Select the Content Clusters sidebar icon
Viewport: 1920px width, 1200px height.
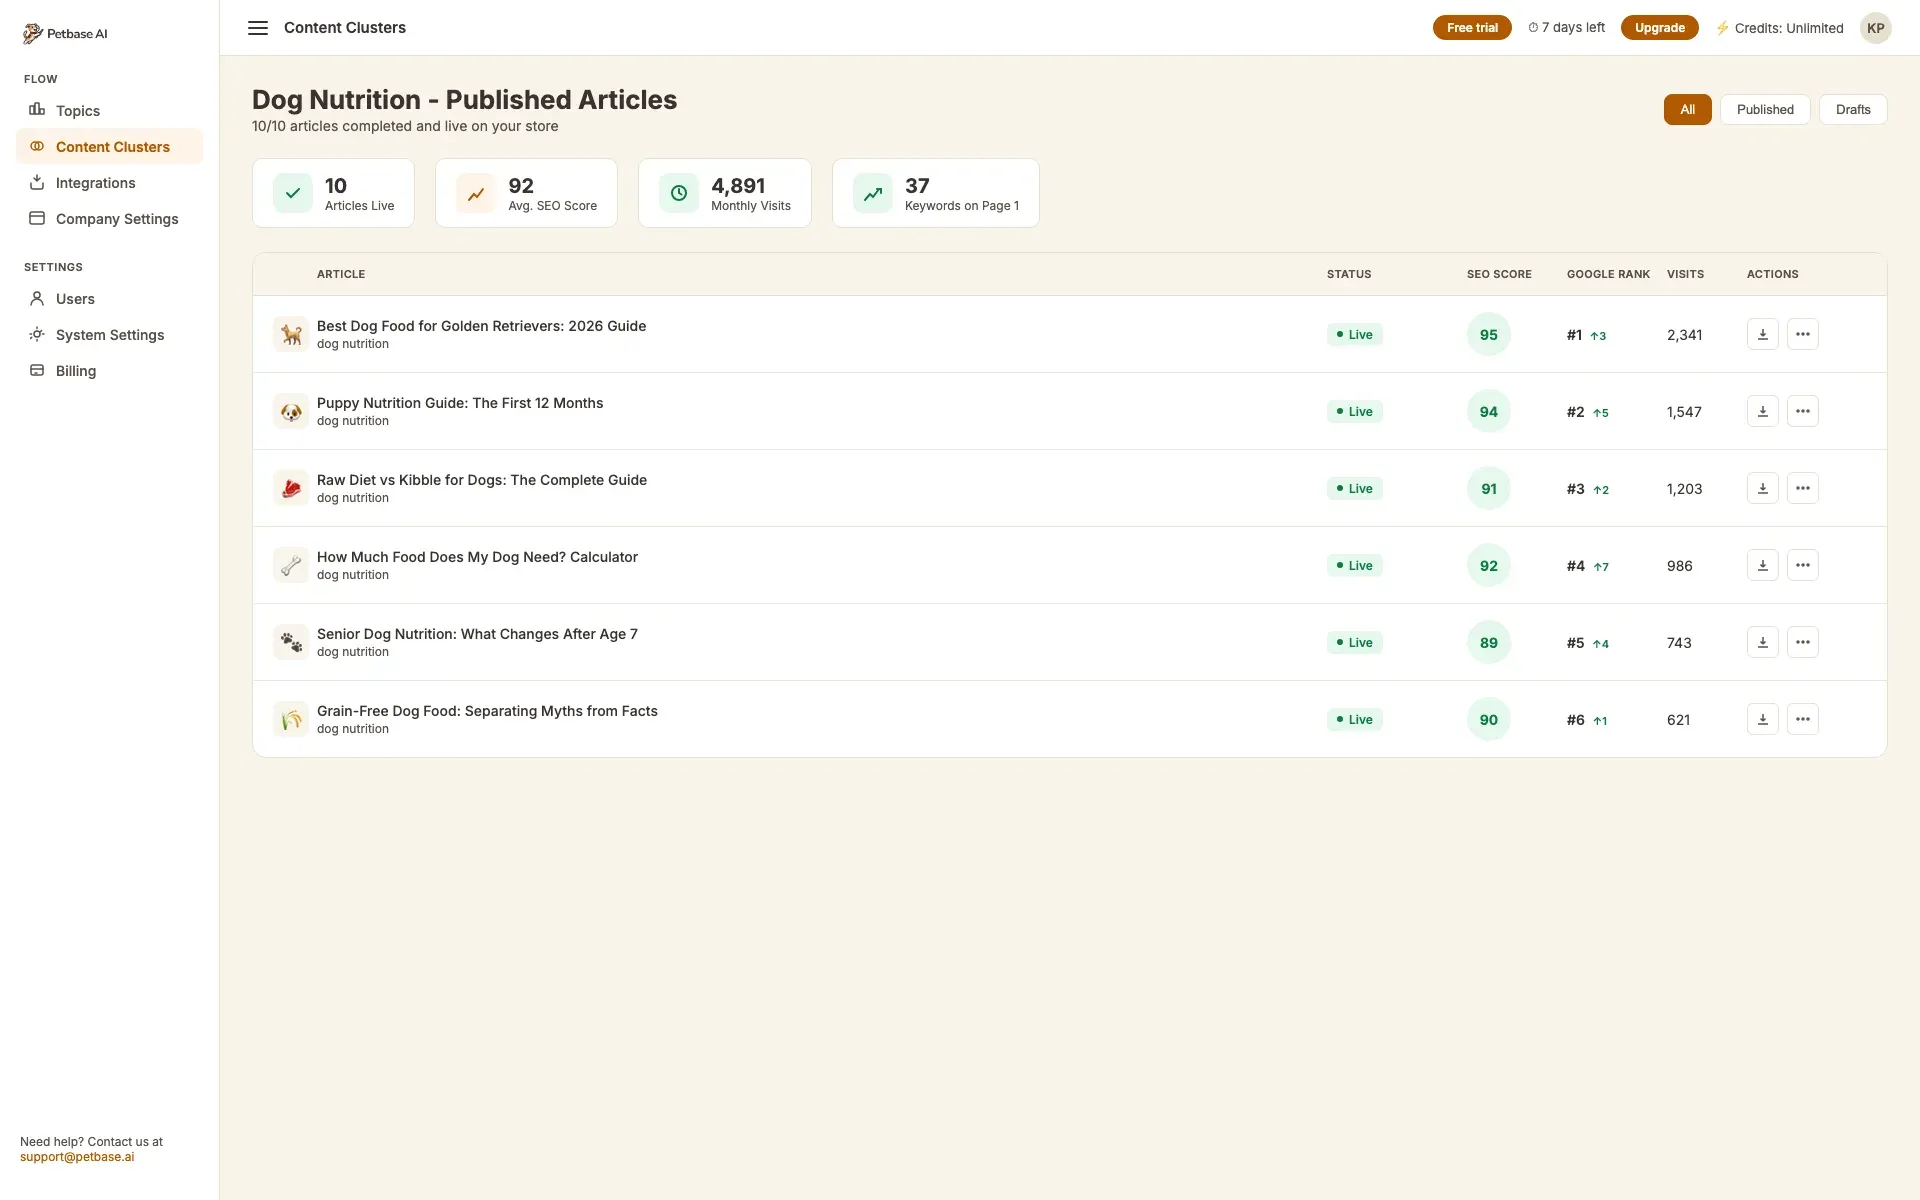[x=37, y=146]
